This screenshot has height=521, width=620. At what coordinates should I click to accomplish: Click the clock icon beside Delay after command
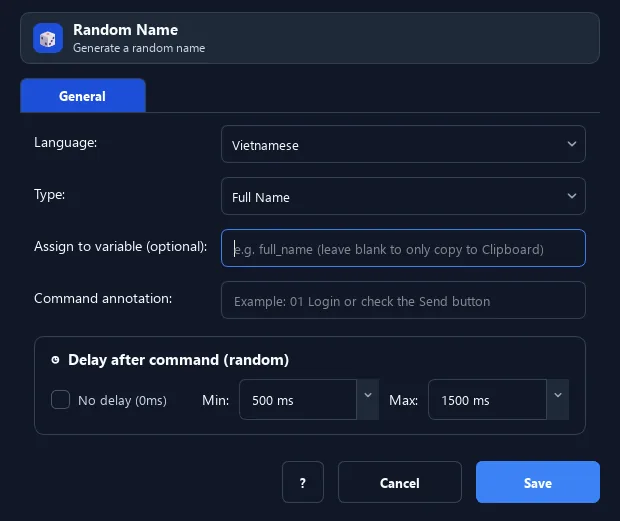pos(55,360)
